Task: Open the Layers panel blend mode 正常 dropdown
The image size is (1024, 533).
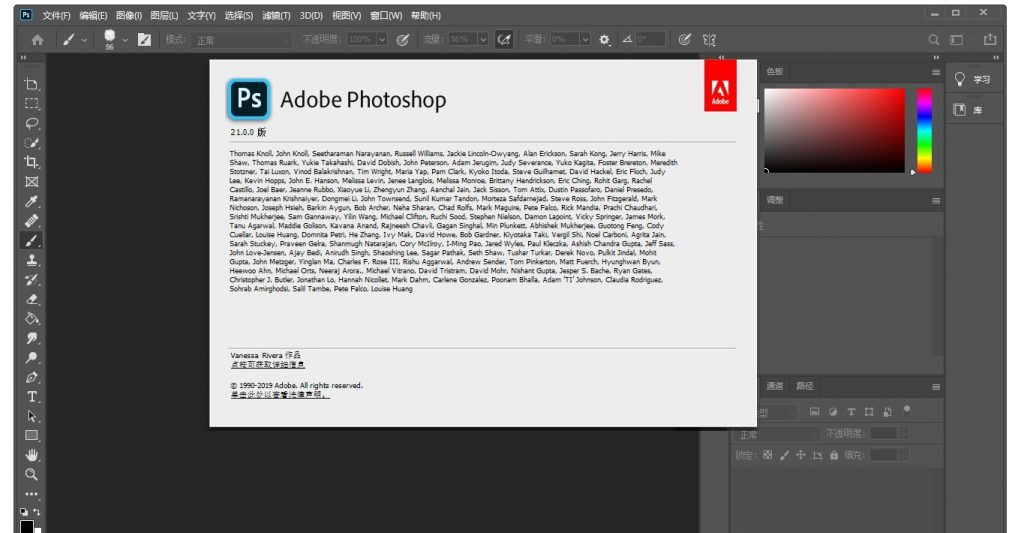Action: [x=776, y=434]
